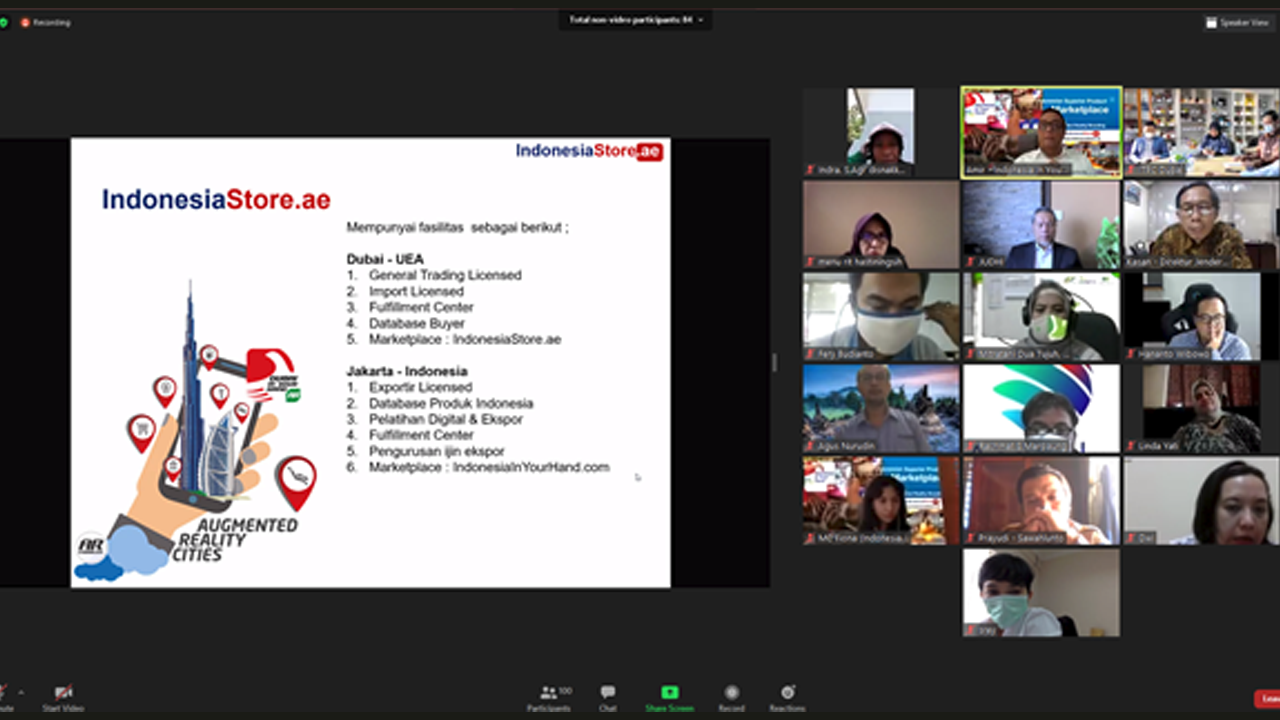The image size is (1280, 720).
Task: Select the hastiningsih video tile
Action: [881, 225]
